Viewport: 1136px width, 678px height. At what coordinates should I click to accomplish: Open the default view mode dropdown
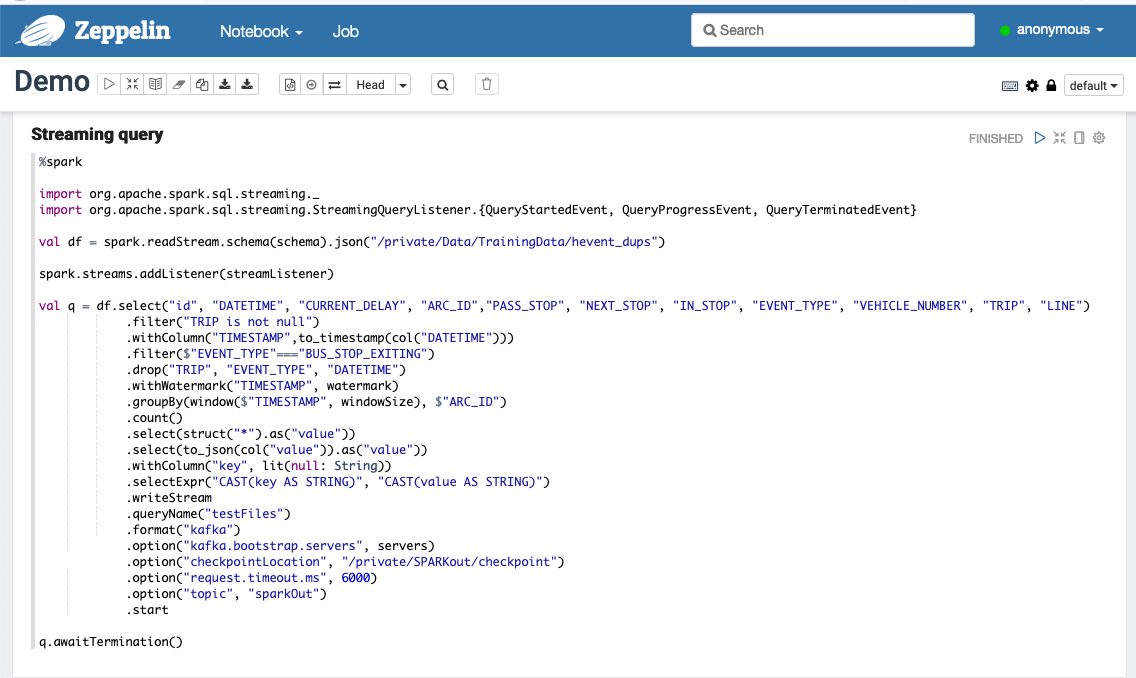1093,85
